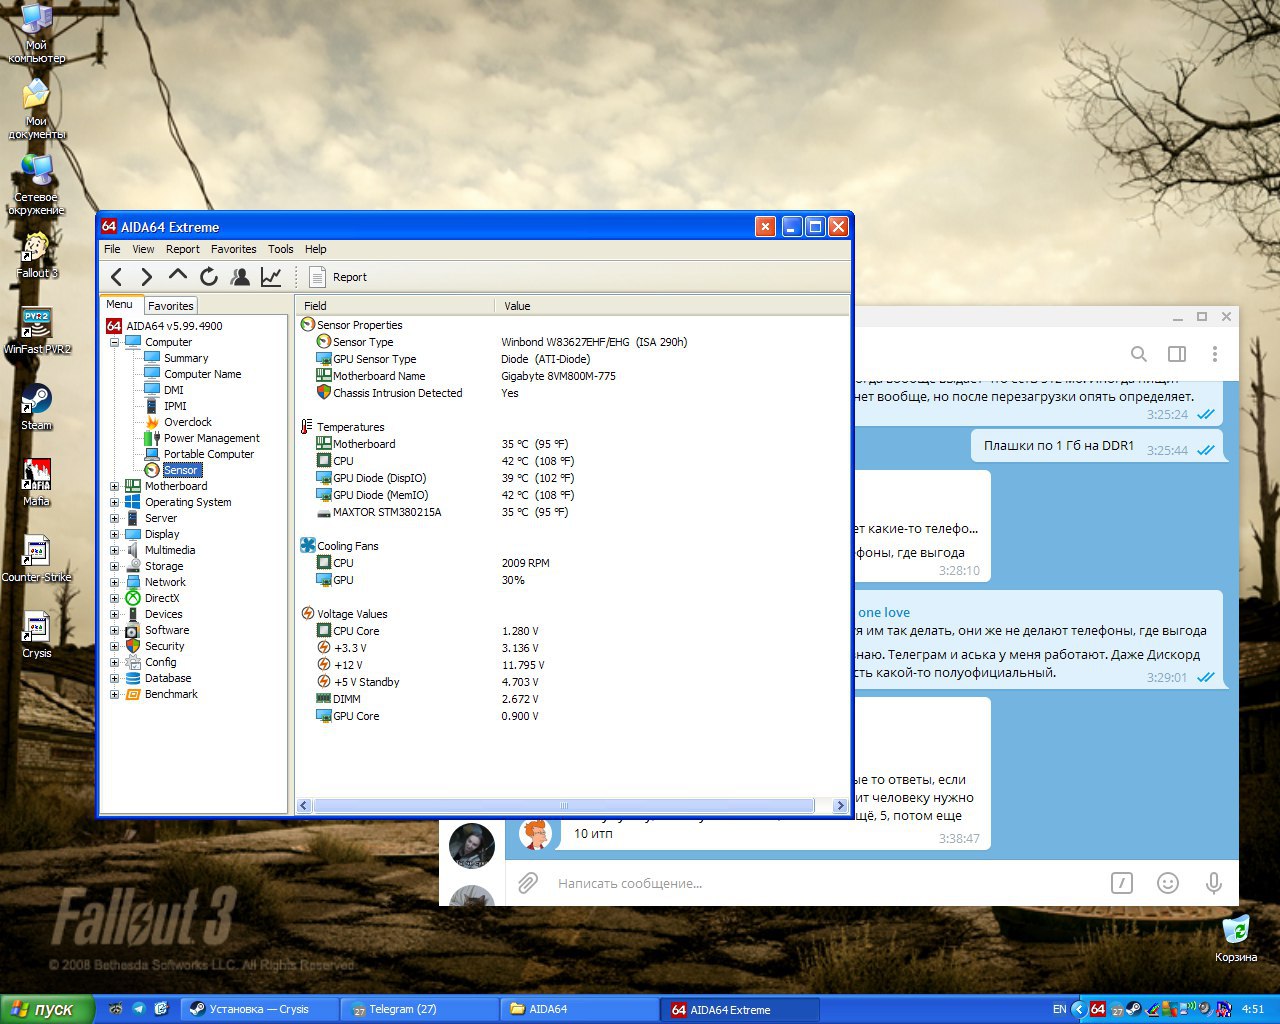Open the Help menu in AIDA64
Screen dimensions: 1280x1024
click(x=315, y=249)
